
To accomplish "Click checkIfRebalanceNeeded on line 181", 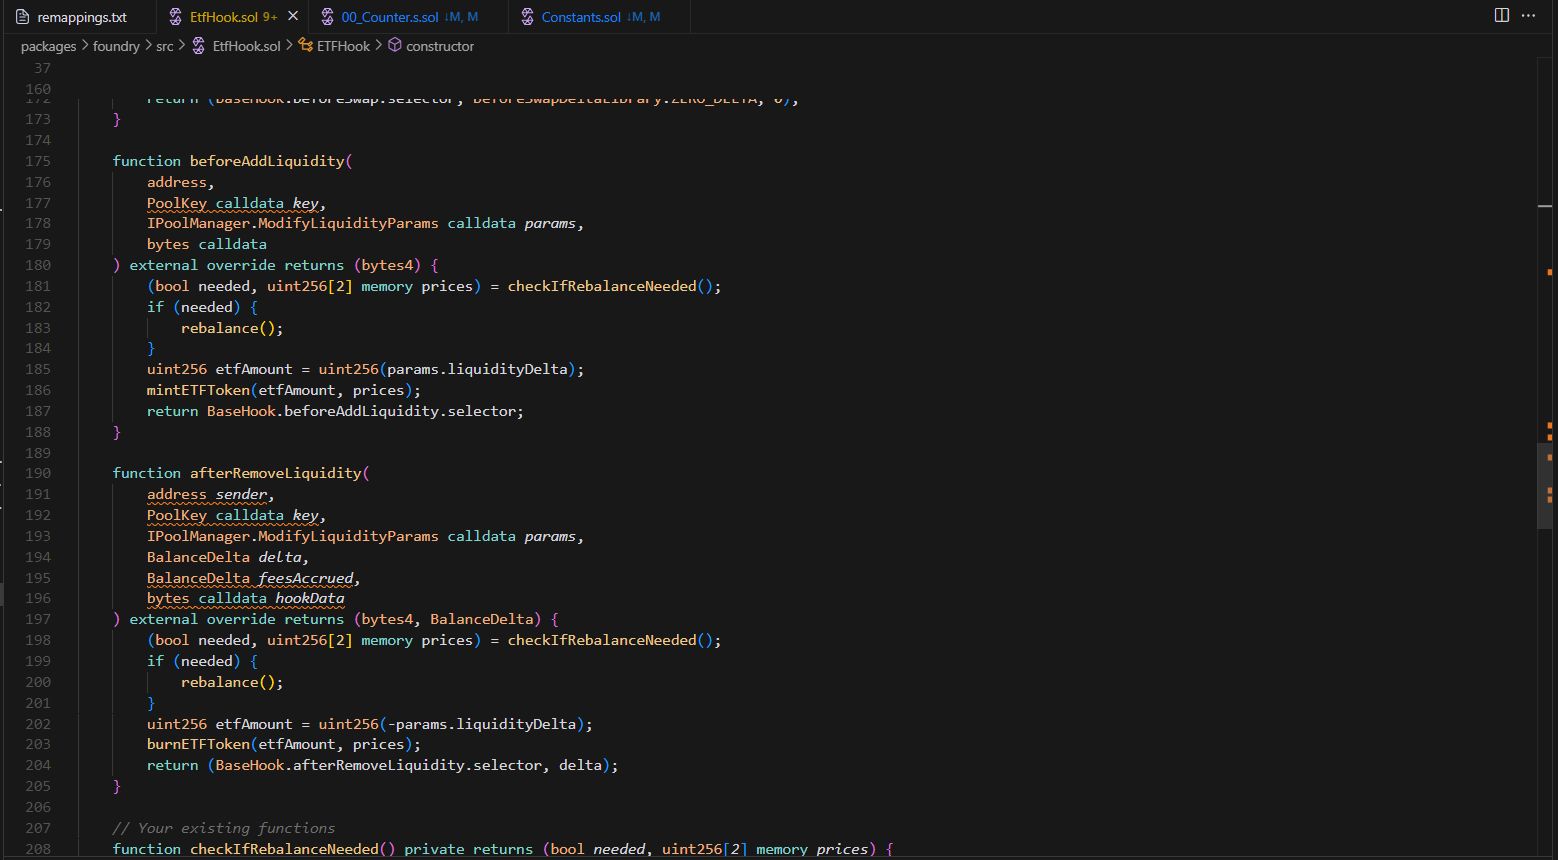I will (x=602, y=286).
